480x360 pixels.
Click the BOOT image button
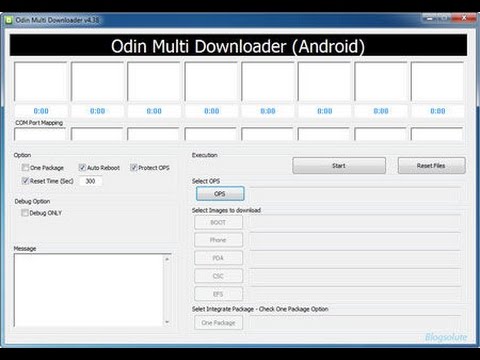(218, 222)
